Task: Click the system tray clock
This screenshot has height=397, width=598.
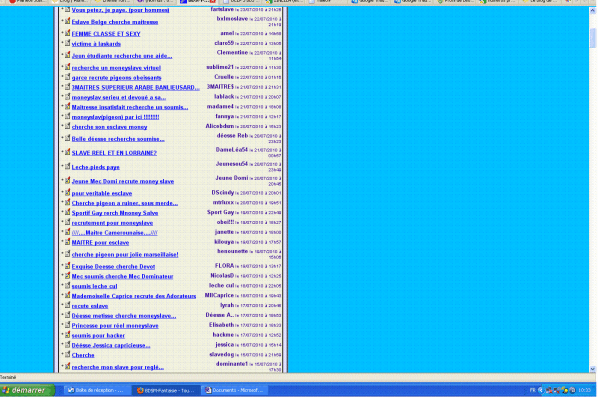Action: click(x=584, y=390)
